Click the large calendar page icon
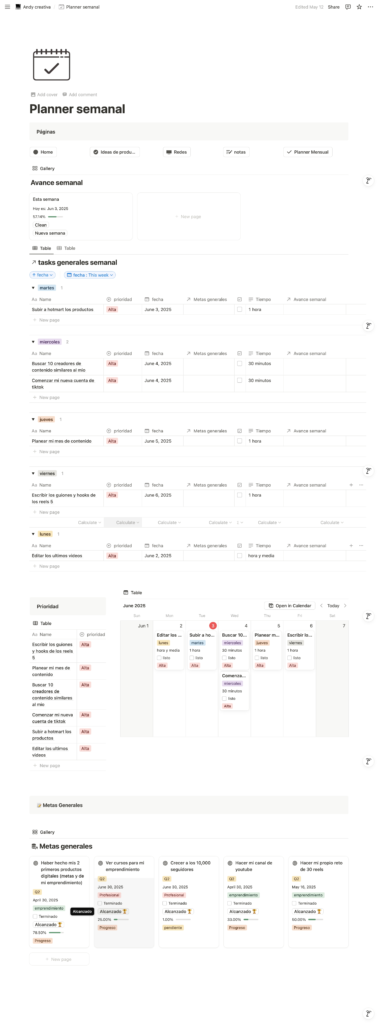Image resolution: width=379 pixels, height=1024 pixels. [x=52, y=64]
